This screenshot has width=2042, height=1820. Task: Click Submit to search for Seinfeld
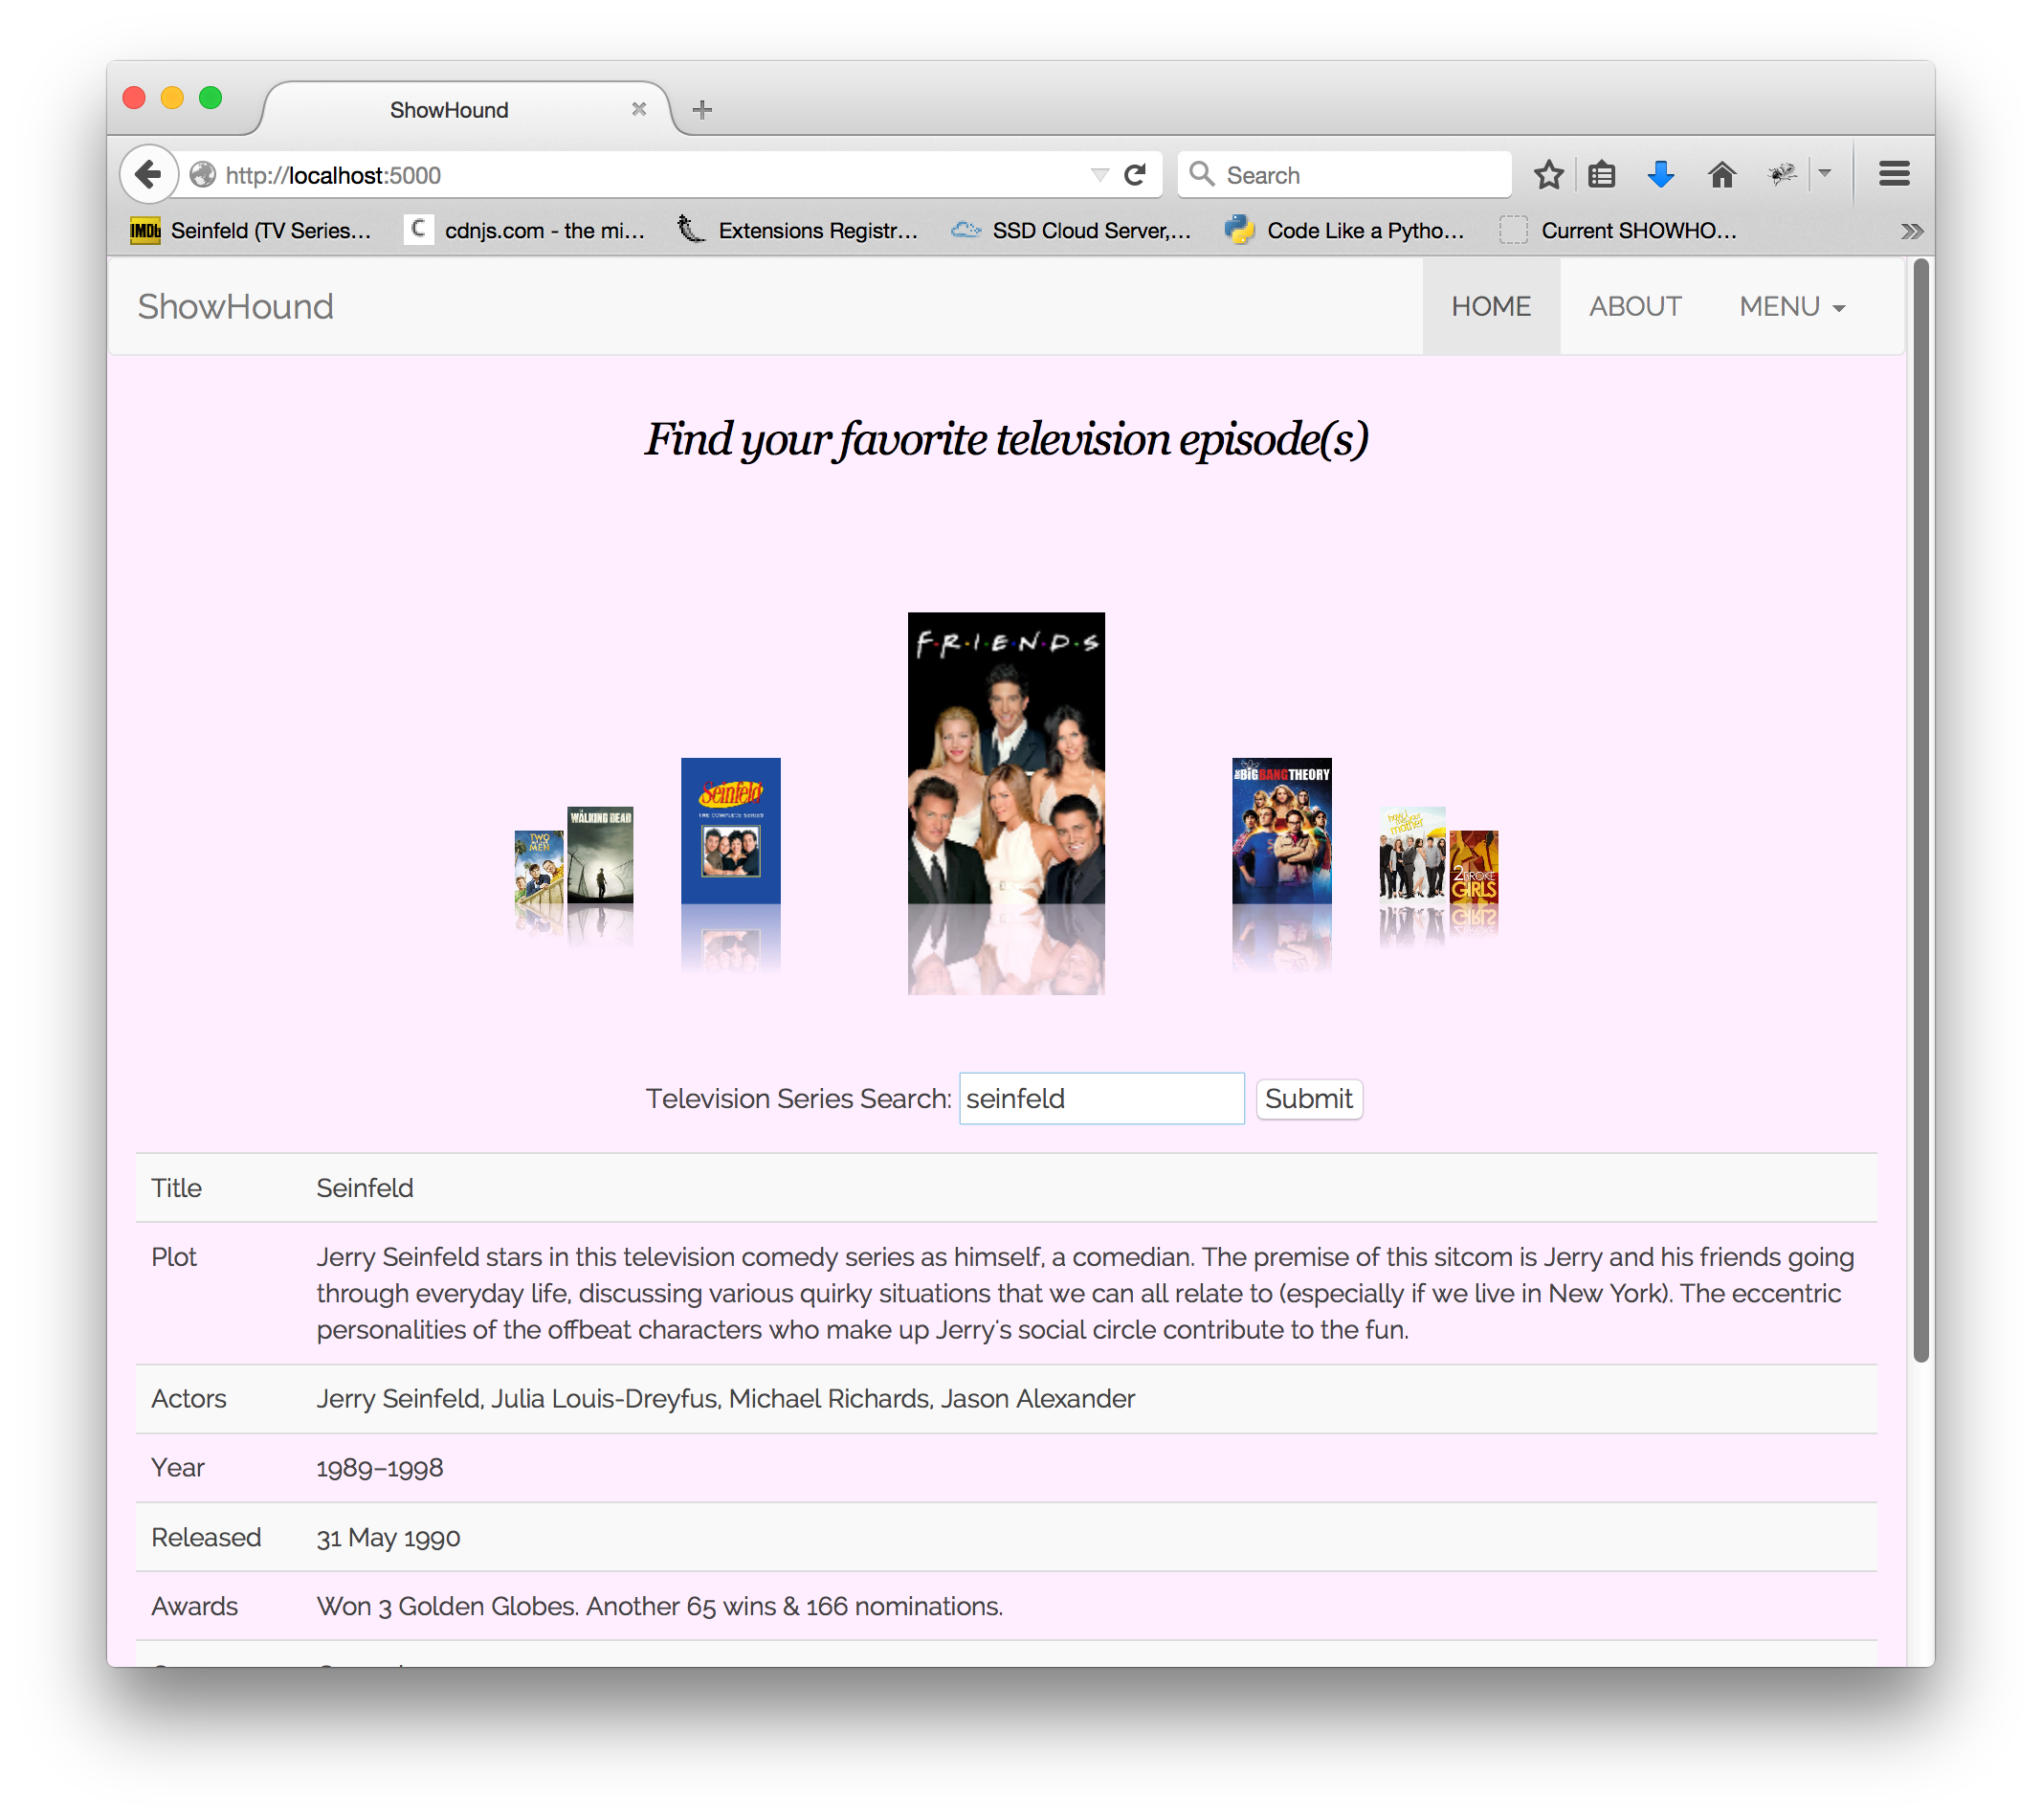tap(1307, 1098)
